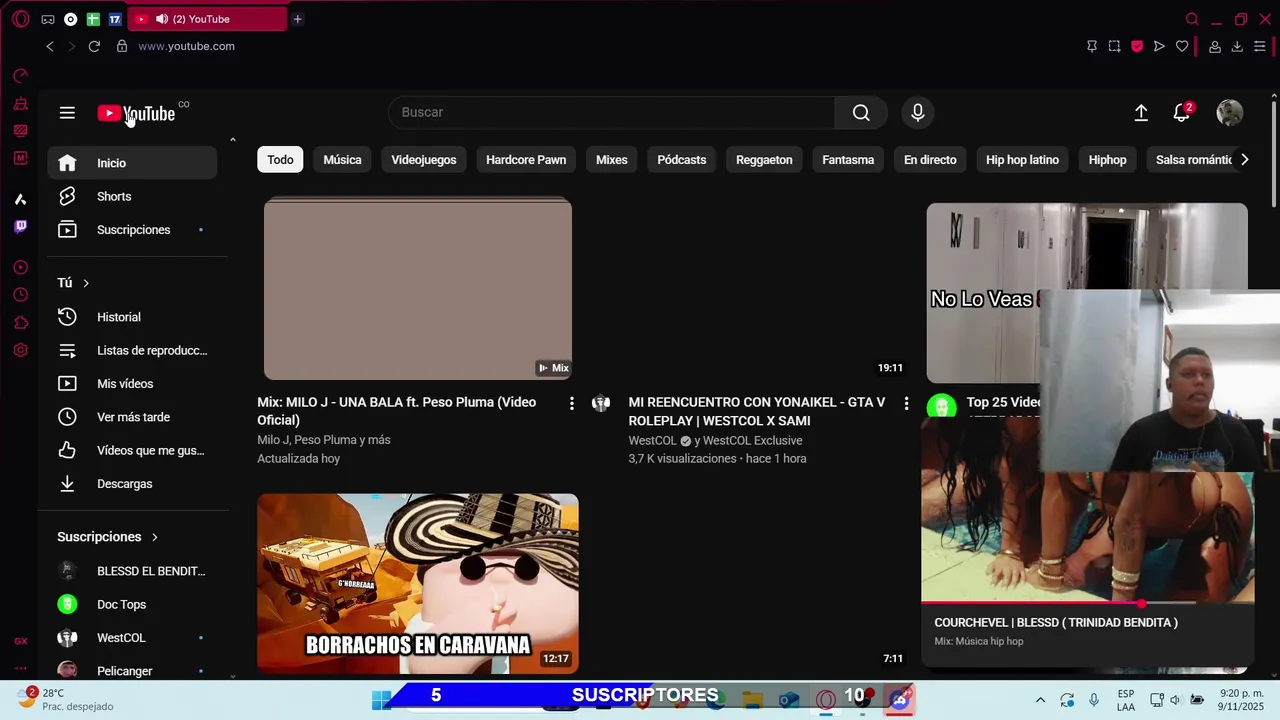Open Listas de reproducción in sidebar
This screenshot has width=1280, height=720.
132,350
